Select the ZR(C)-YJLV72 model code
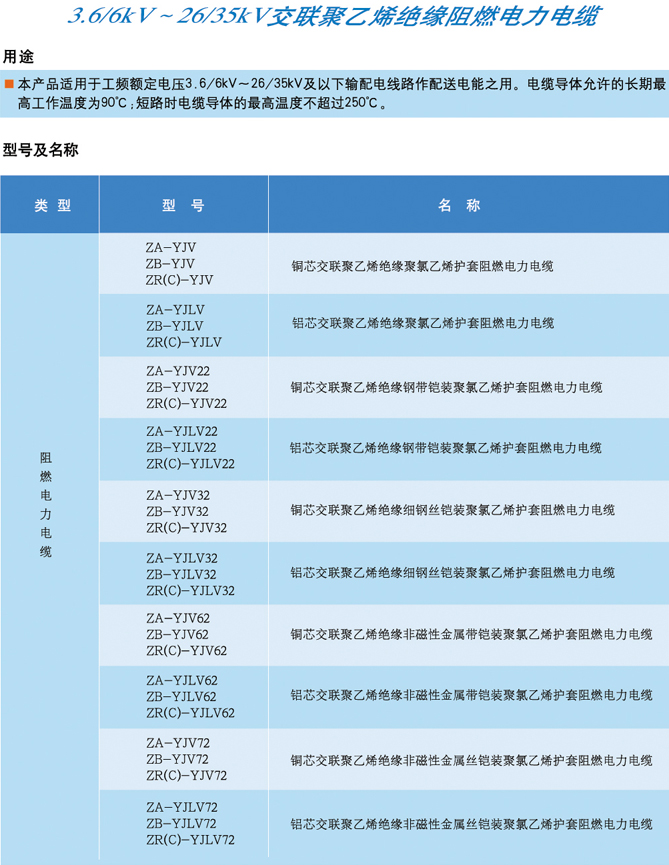 click(x=190, y=839)
